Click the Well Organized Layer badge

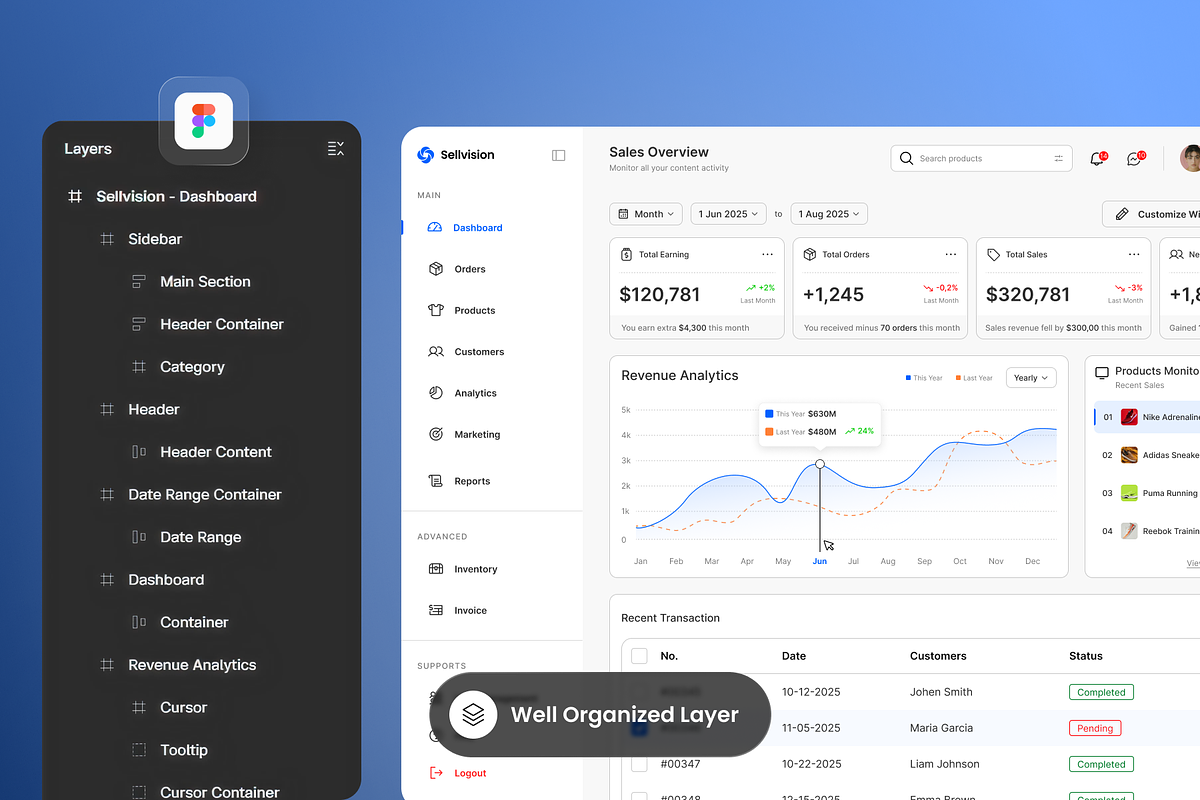[x=600, y=715]
